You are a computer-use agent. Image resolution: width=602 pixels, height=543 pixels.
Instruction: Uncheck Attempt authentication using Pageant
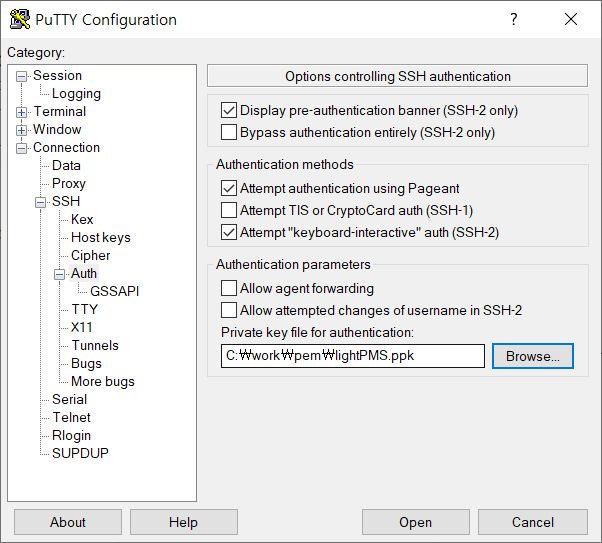point(229,189)
